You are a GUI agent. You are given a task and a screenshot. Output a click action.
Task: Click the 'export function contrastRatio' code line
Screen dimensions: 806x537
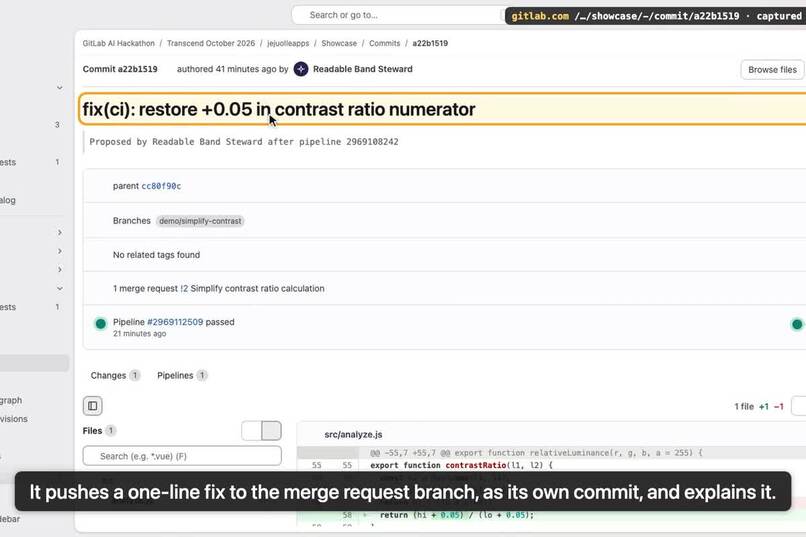(461, 466)
